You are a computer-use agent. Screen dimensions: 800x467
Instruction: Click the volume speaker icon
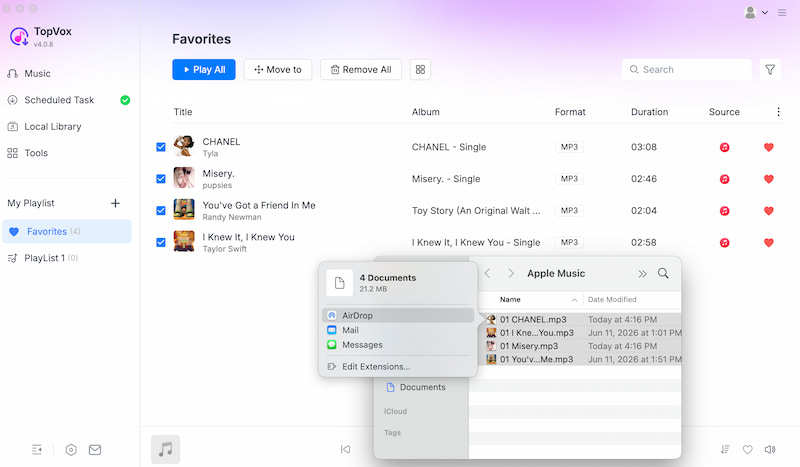[770, 450]
